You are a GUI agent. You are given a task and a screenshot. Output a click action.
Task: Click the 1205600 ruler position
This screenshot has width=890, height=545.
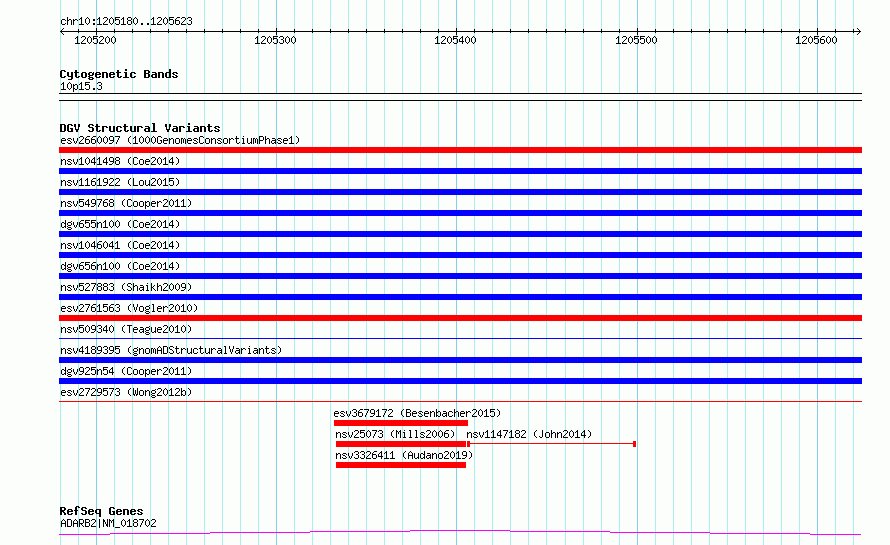tap(816, 40)
